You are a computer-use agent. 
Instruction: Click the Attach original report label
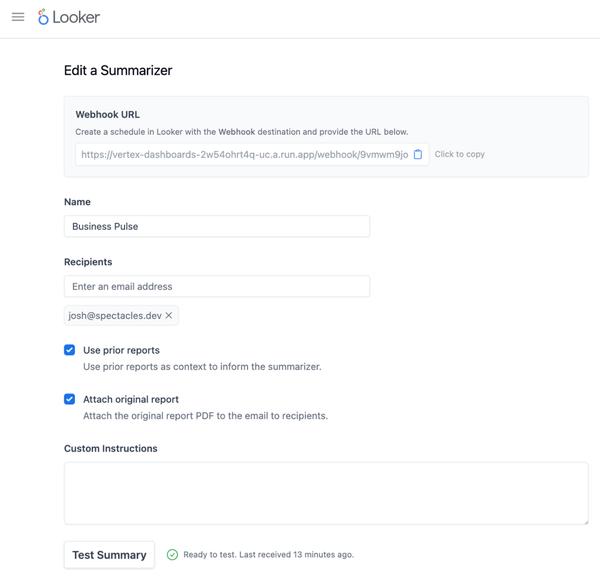131,399
